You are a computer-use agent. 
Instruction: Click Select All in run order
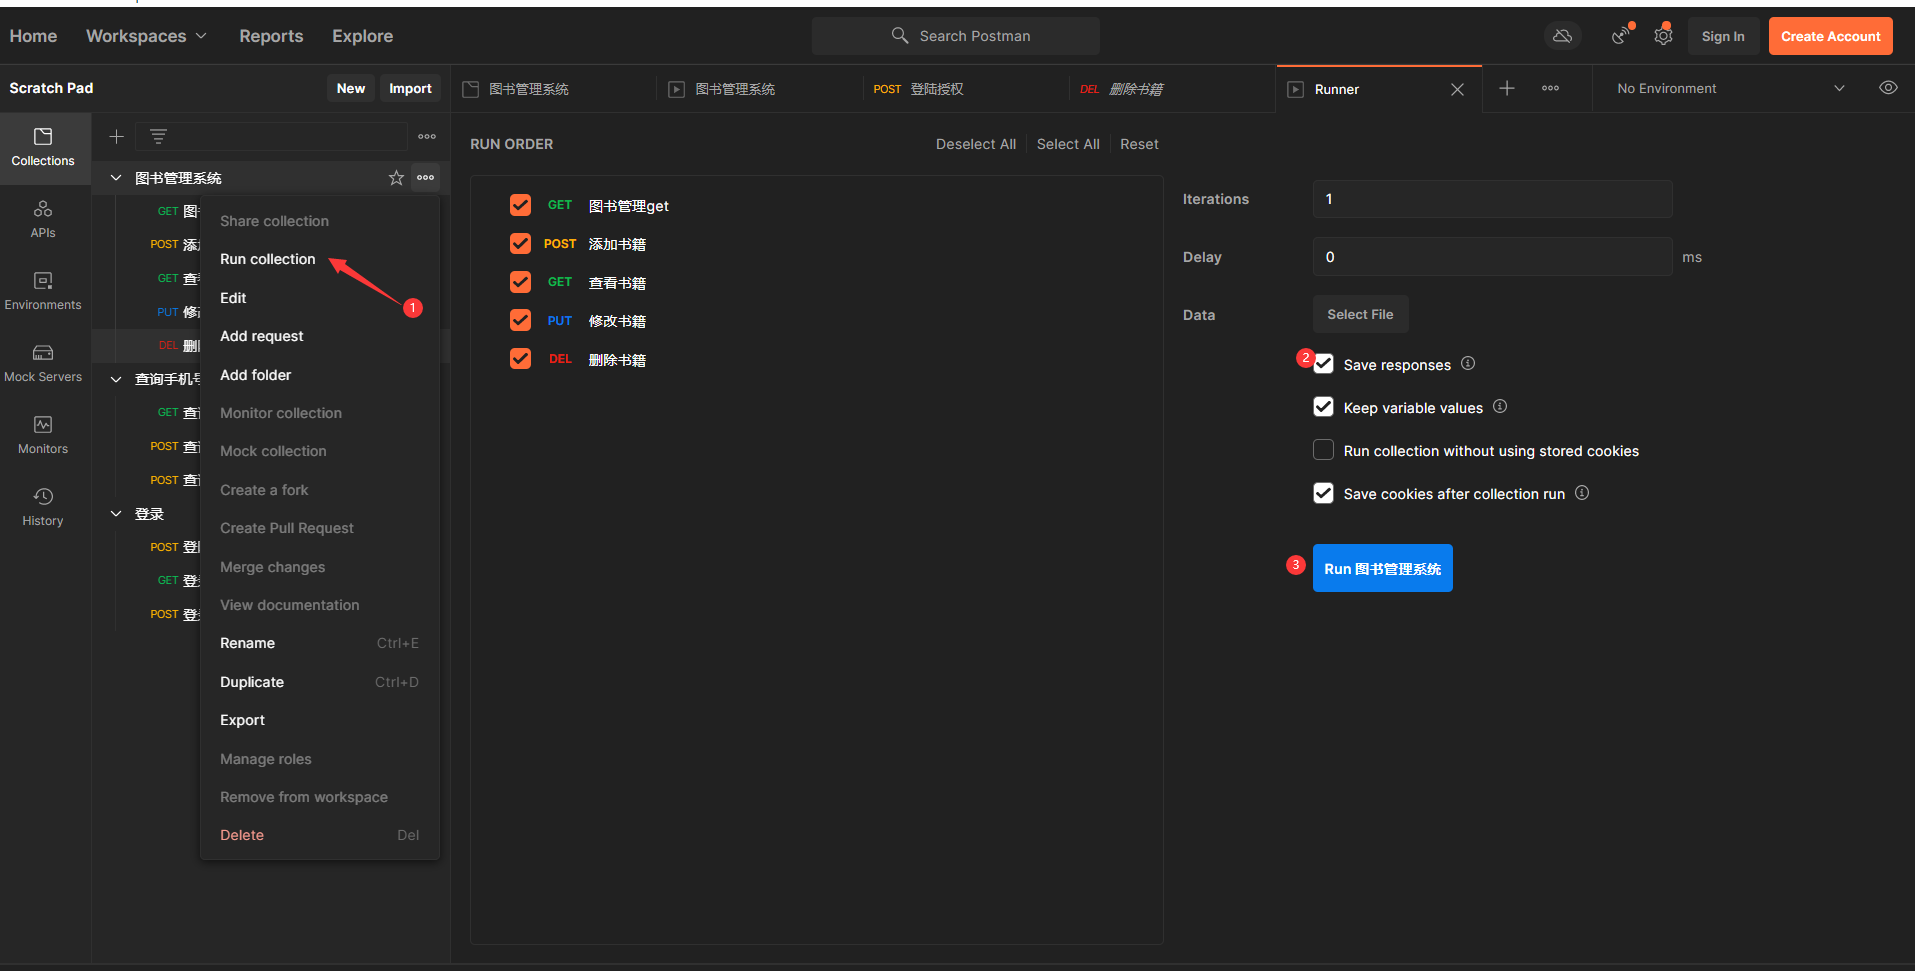click(x=1068, y=144)
